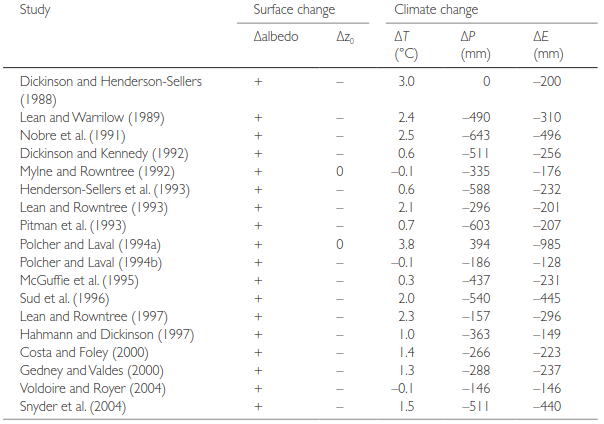Click Mylne and Rowntree (1992) study name
The width and height of the screenshot is (604, 424).
pyautogui.click(x=97, y=172)
